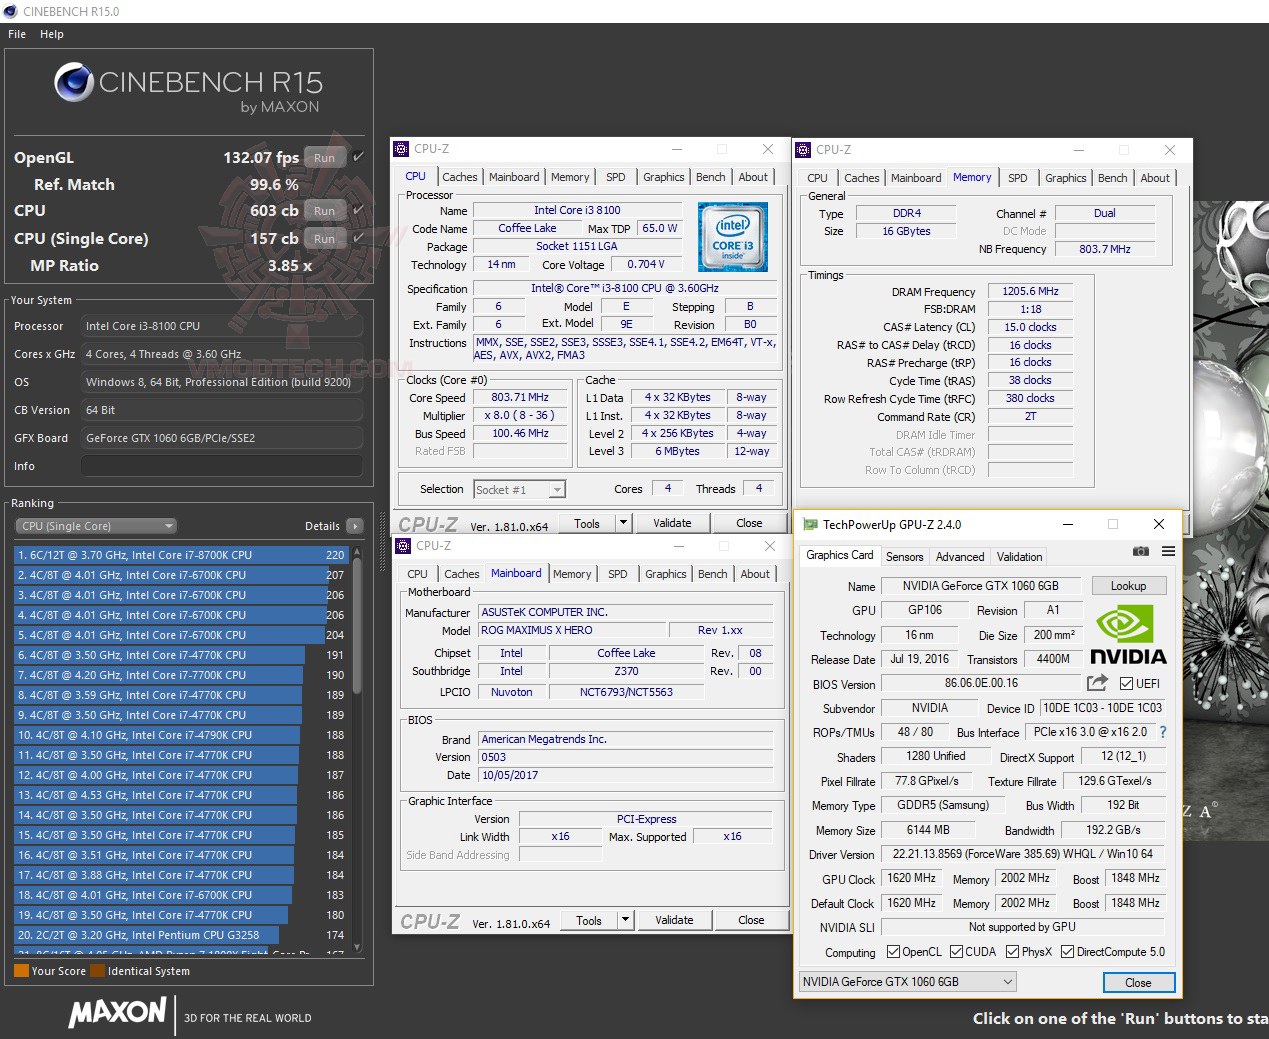
Task: Click the Info input field in Your System
Action: click(221, 466)
